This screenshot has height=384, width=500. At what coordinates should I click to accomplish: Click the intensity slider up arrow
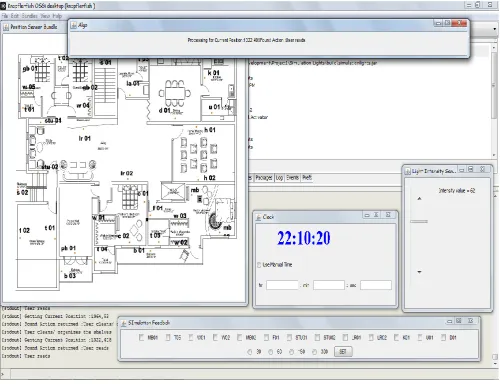(x=419, y=199)
